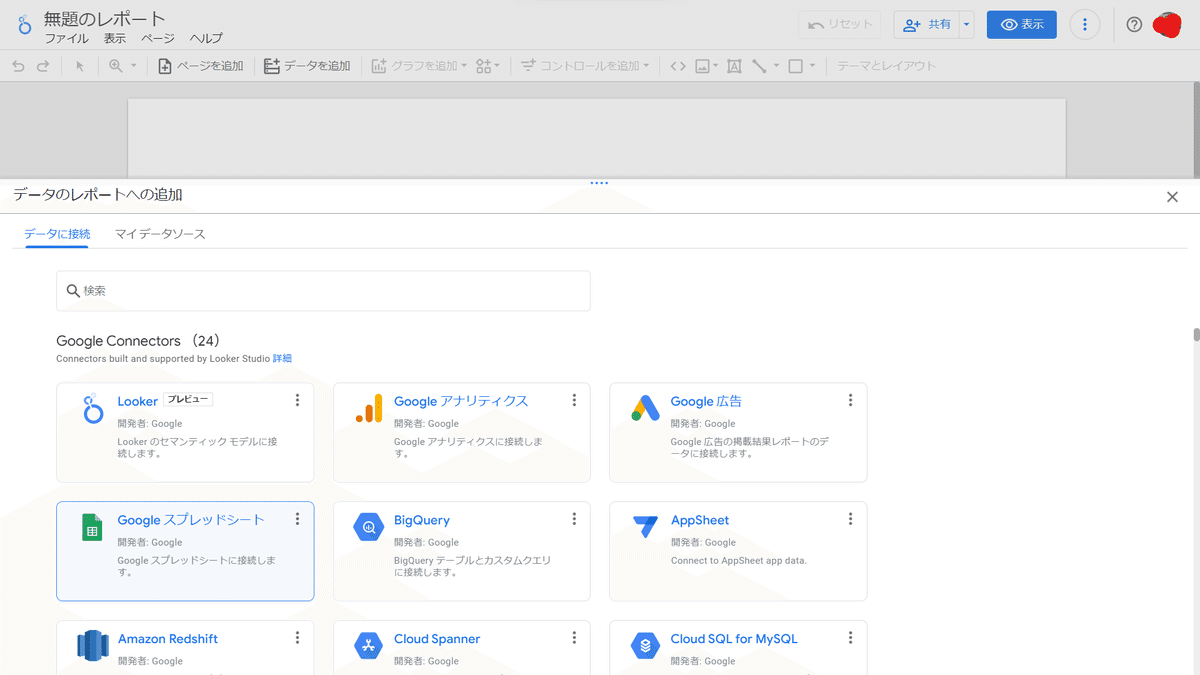Click the BigQuery connector logo

369,527
